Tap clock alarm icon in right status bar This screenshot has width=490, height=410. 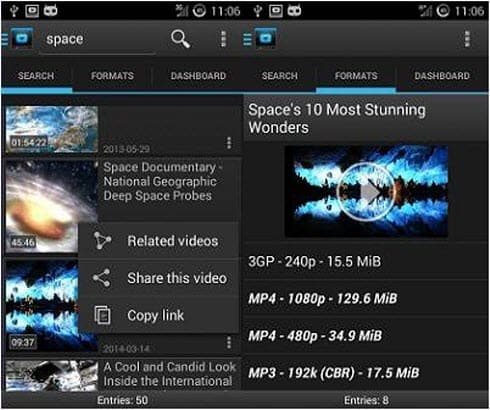click(x=443, y=11)
